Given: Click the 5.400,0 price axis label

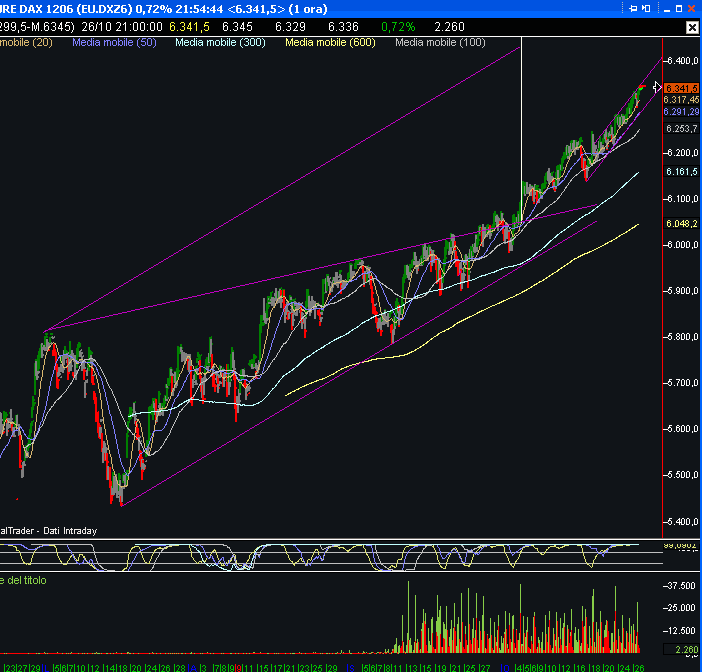Looking at the screenshot, I should 682,522.
